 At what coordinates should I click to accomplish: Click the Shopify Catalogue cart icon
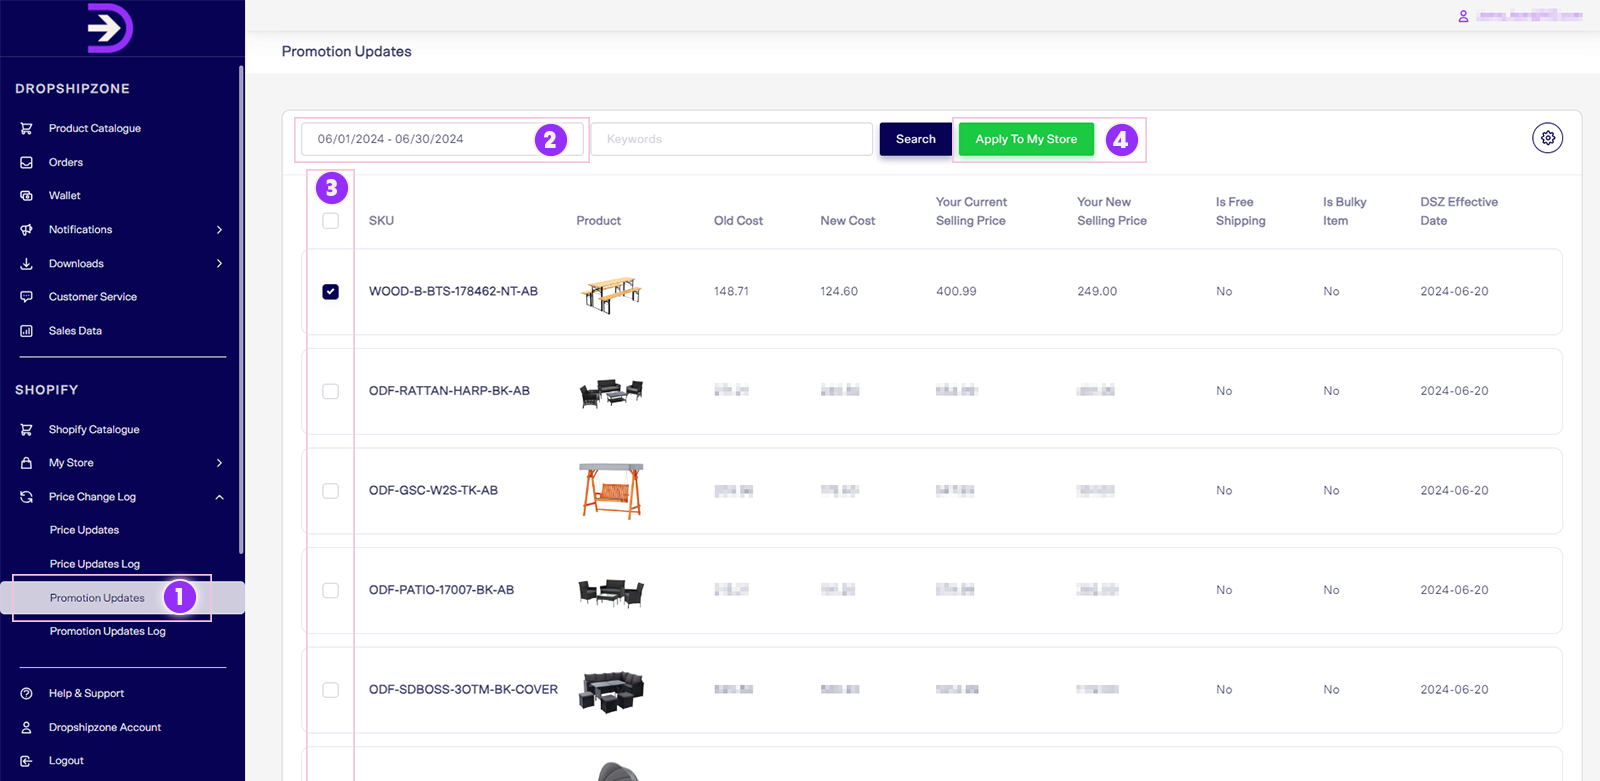[27, 430]
